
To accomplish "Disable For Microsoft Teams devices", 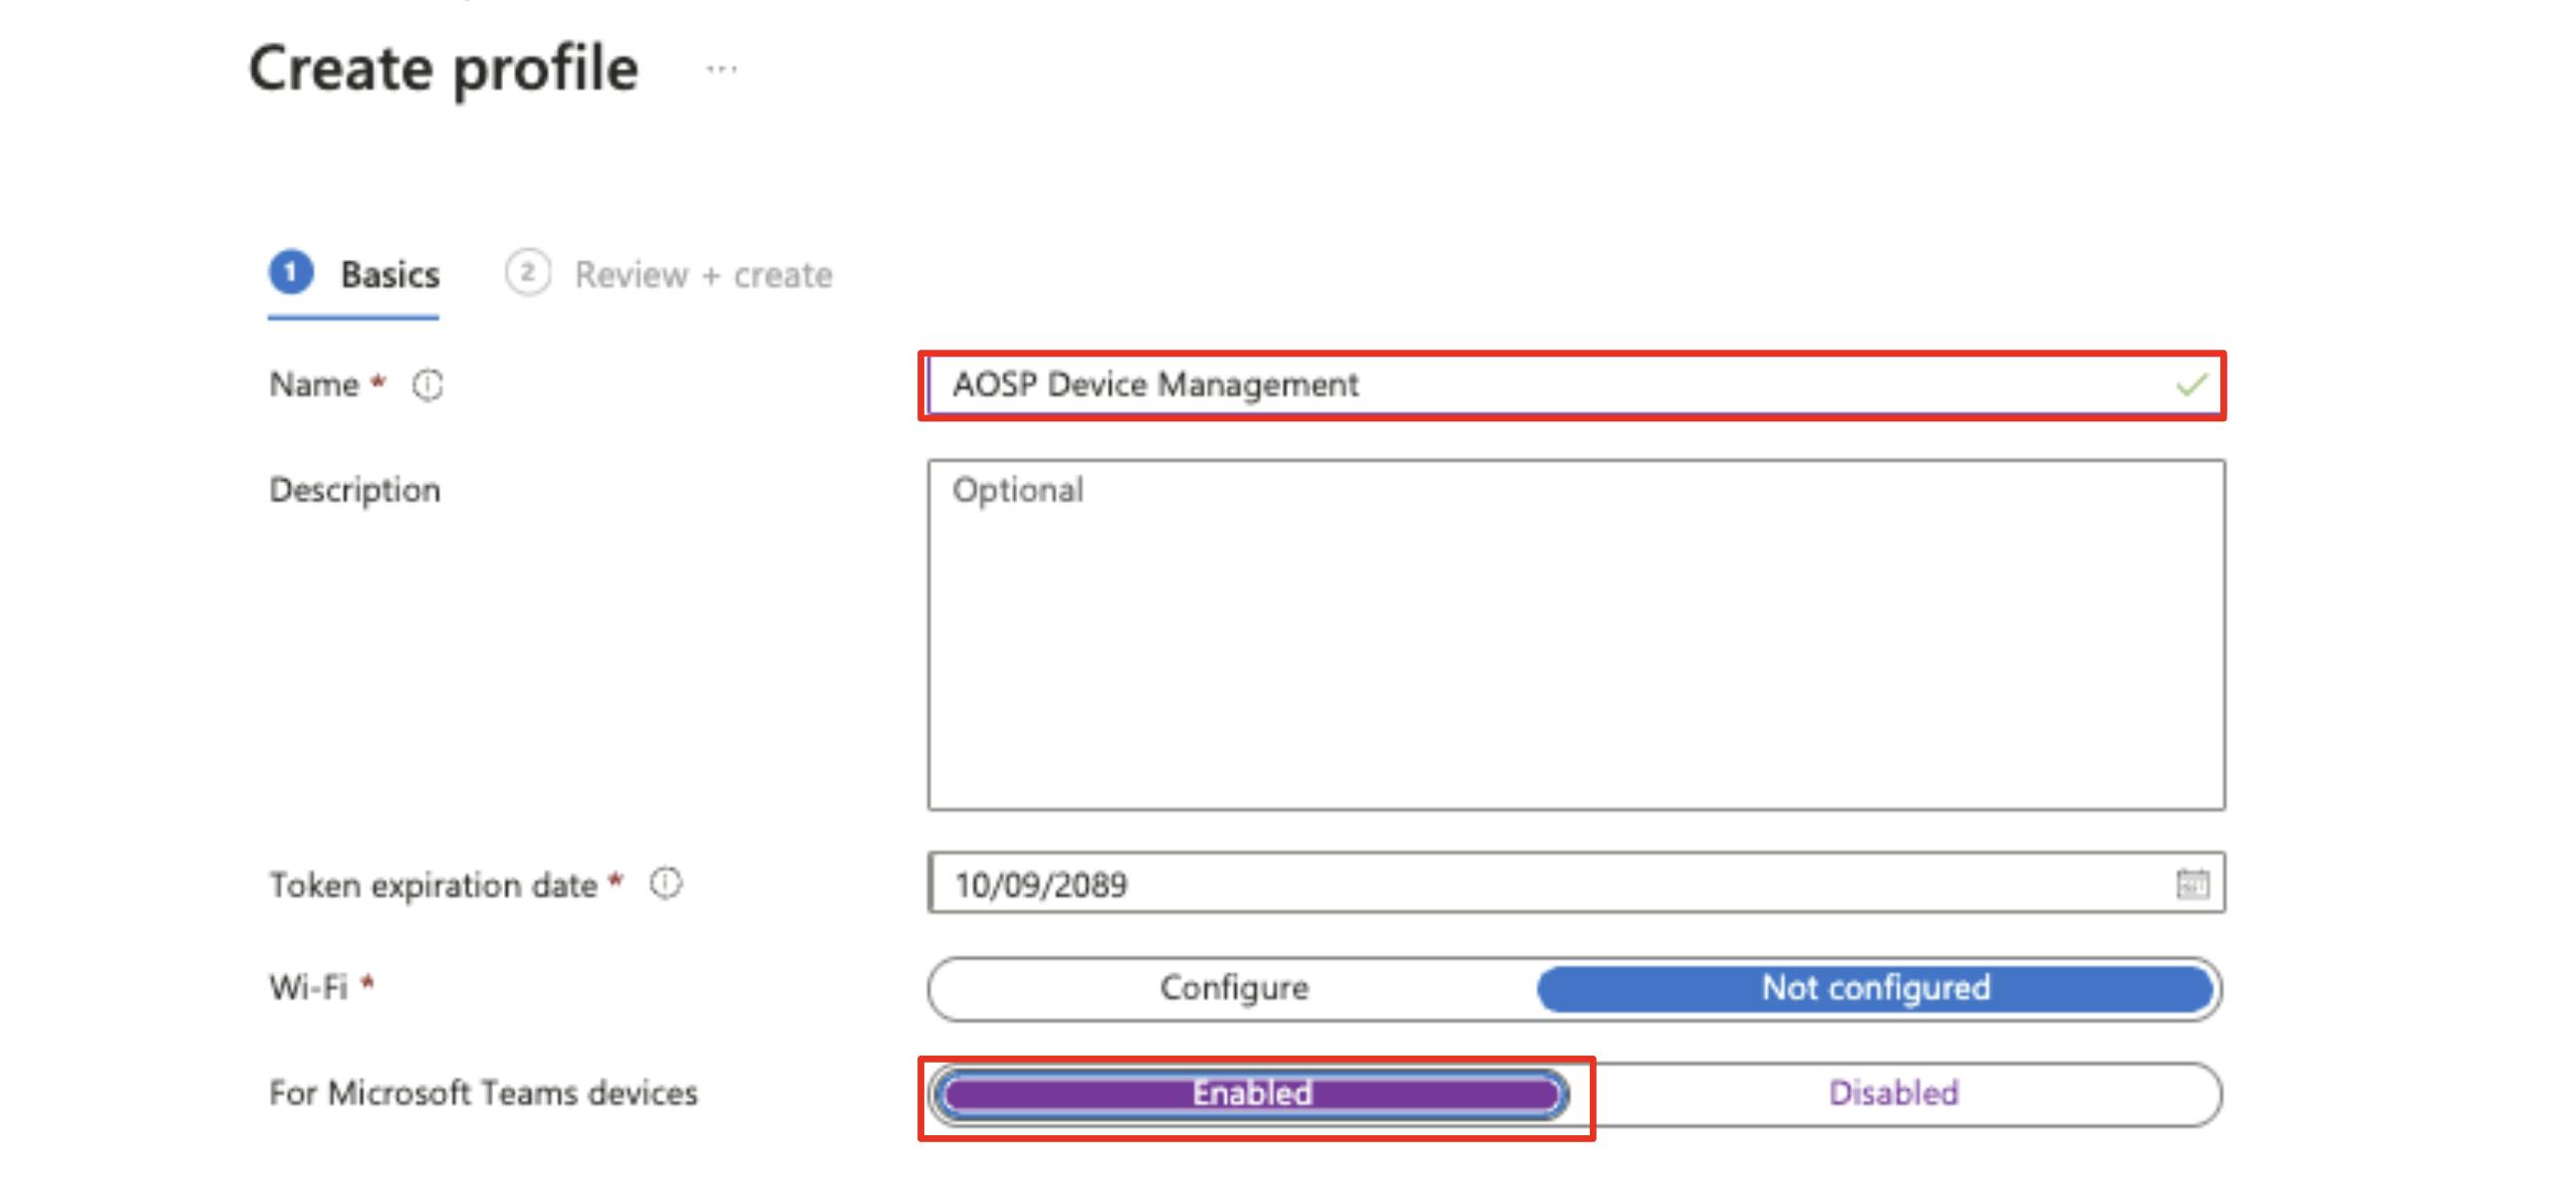I will (1893, 1093).
